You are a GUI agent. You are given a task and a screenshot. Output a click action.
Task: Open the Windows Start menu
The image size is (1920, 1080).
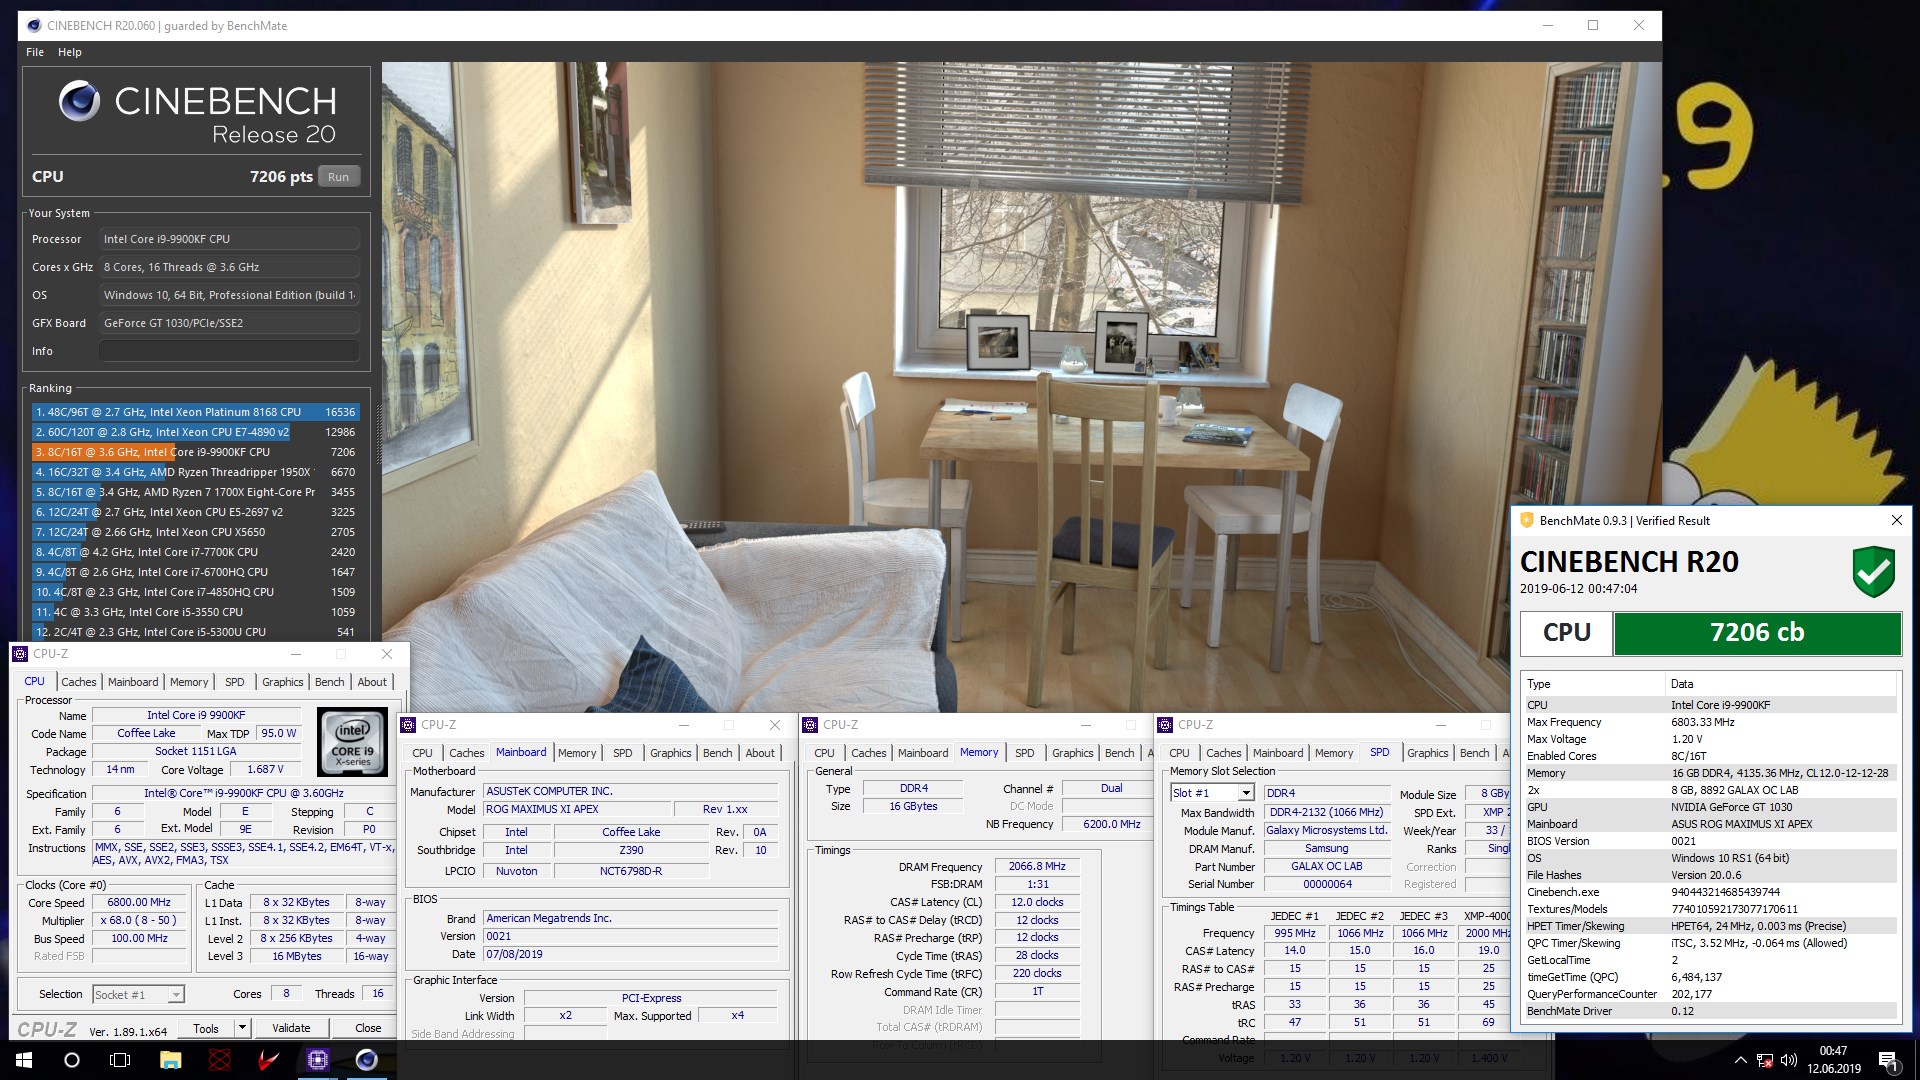24,1060
